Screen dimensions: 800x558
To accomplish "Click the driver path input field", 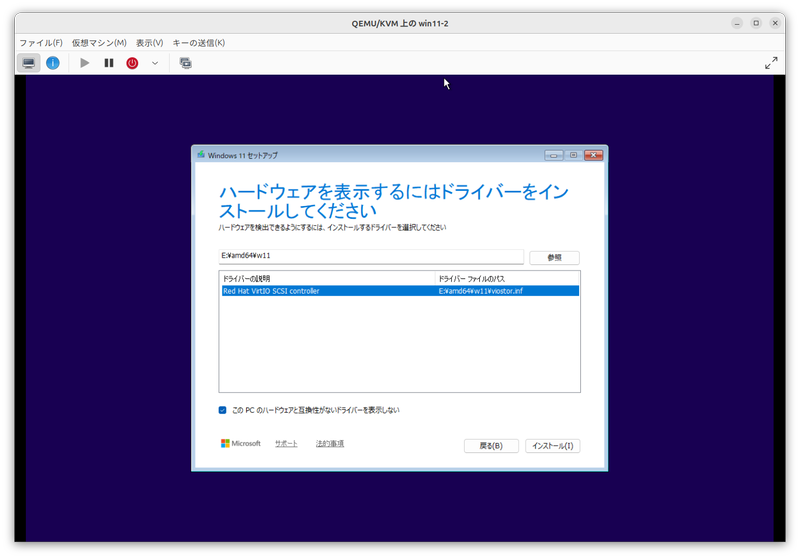I will click(x=371, y=257).
